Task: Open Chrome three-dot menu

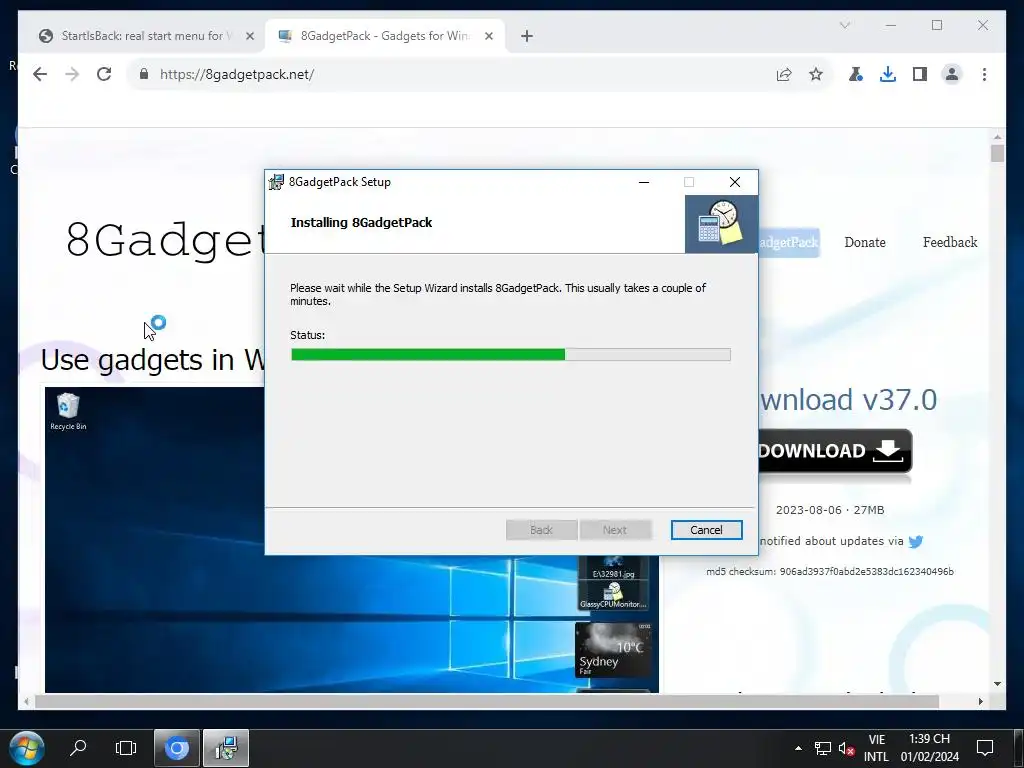Action: [984, 74]
